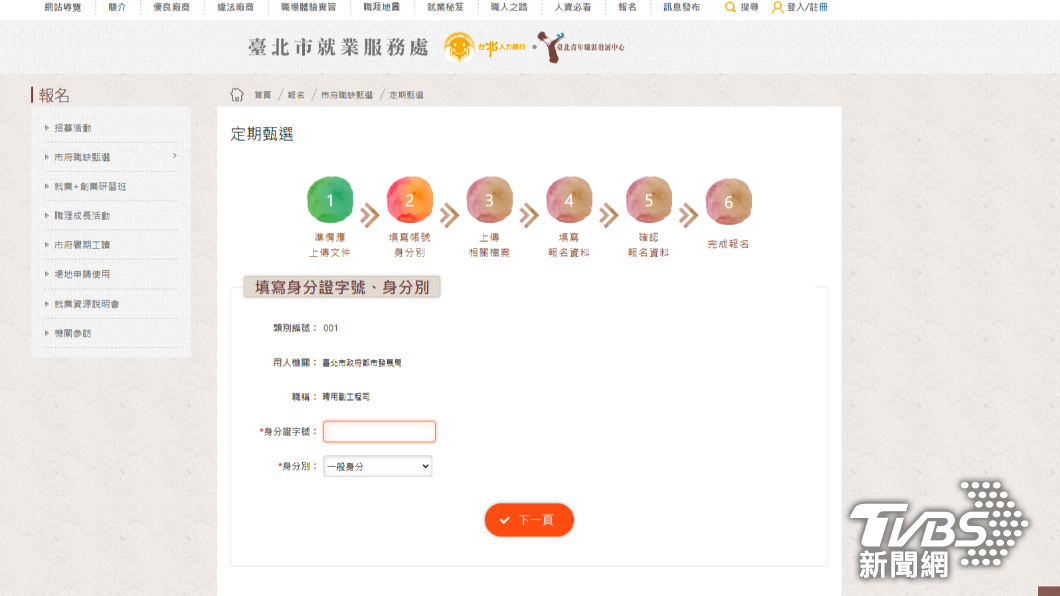Viewport: 1060px width, 596px height.
Task: Open 簡介 in the top menu
Action: point(117,7)
